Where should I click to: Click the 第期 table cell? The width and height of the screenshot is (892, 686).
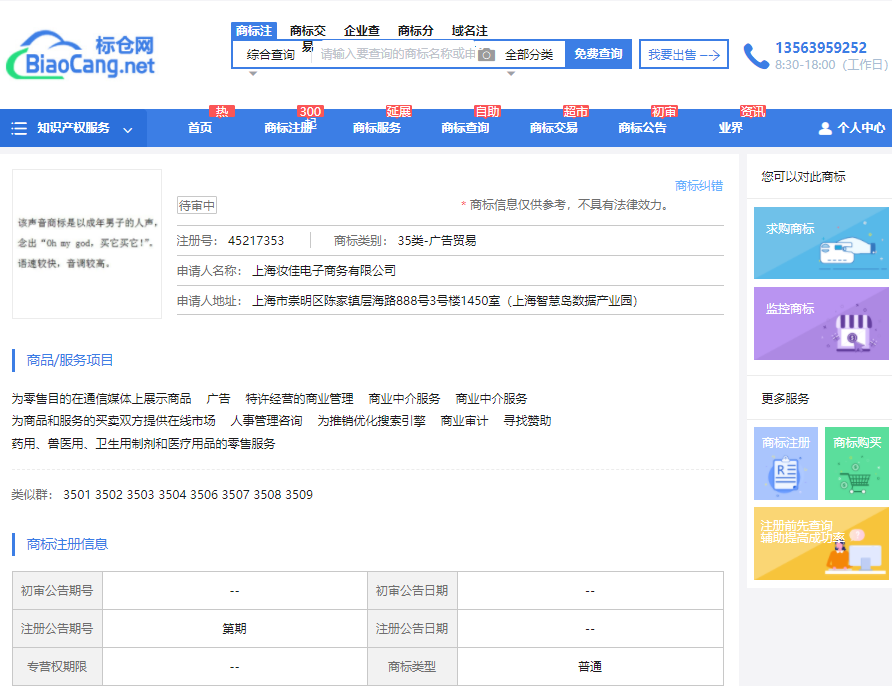[x=234, y=629]
